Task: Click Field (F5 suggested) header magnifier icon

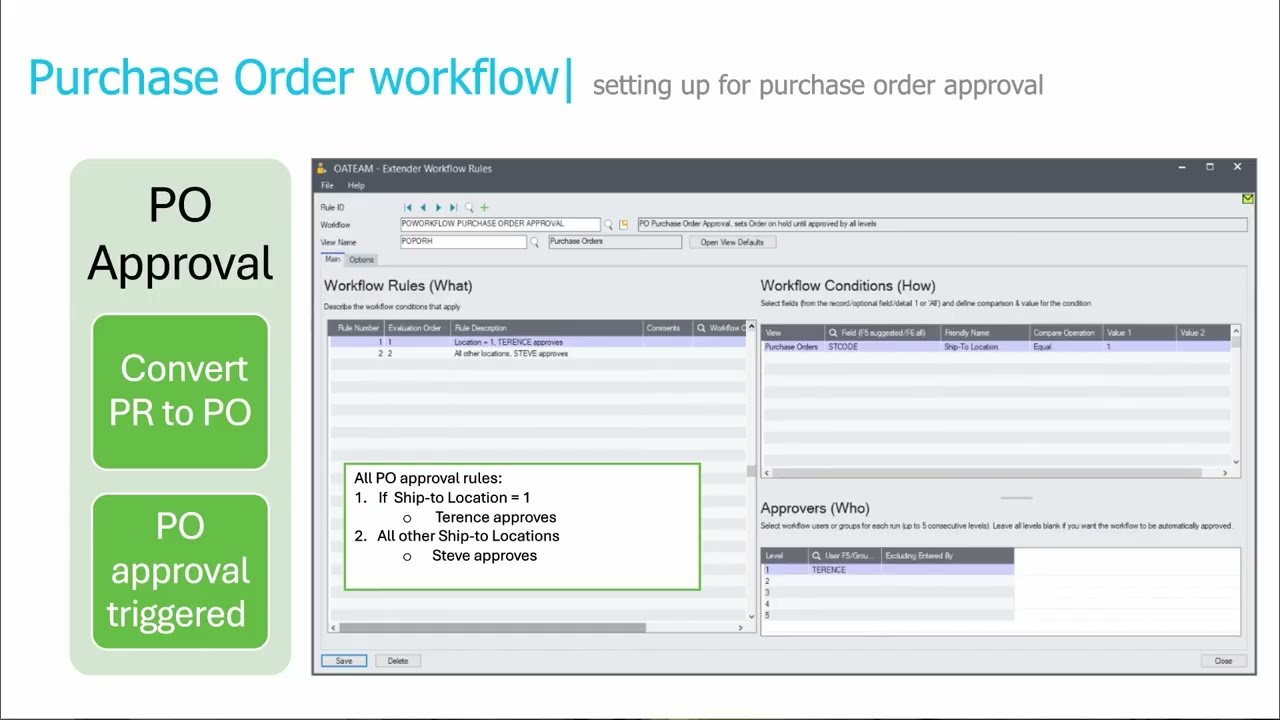Action: [x=833, y=333]
